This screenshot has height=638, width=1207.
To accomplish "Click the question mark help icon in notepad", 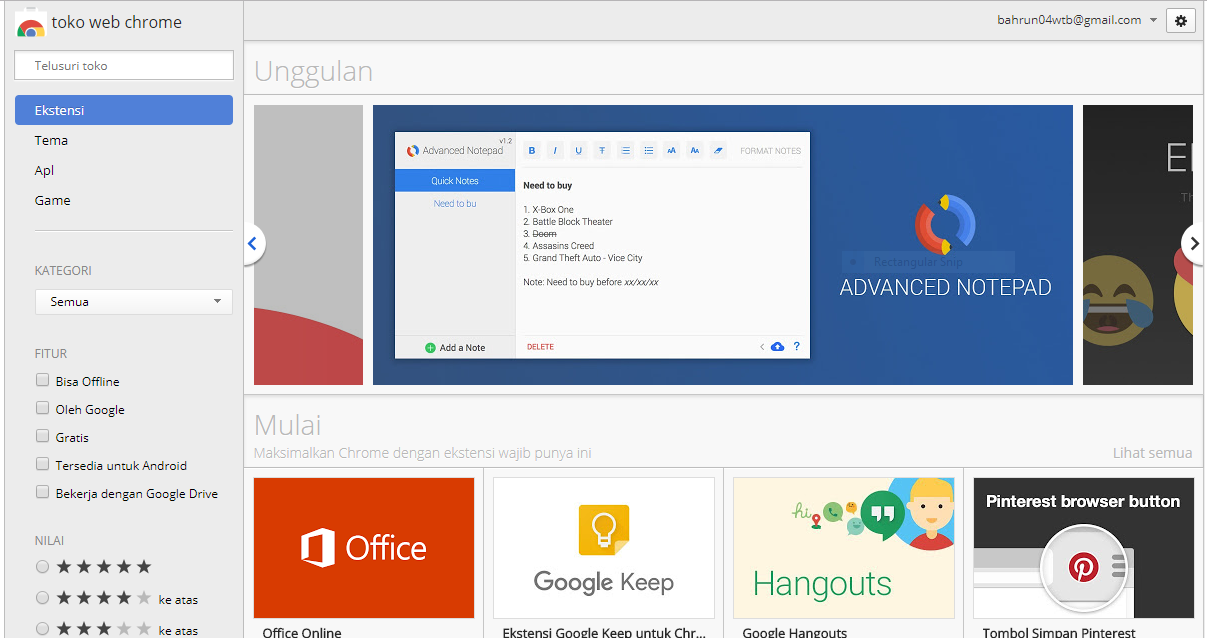I will pos(797,347).
